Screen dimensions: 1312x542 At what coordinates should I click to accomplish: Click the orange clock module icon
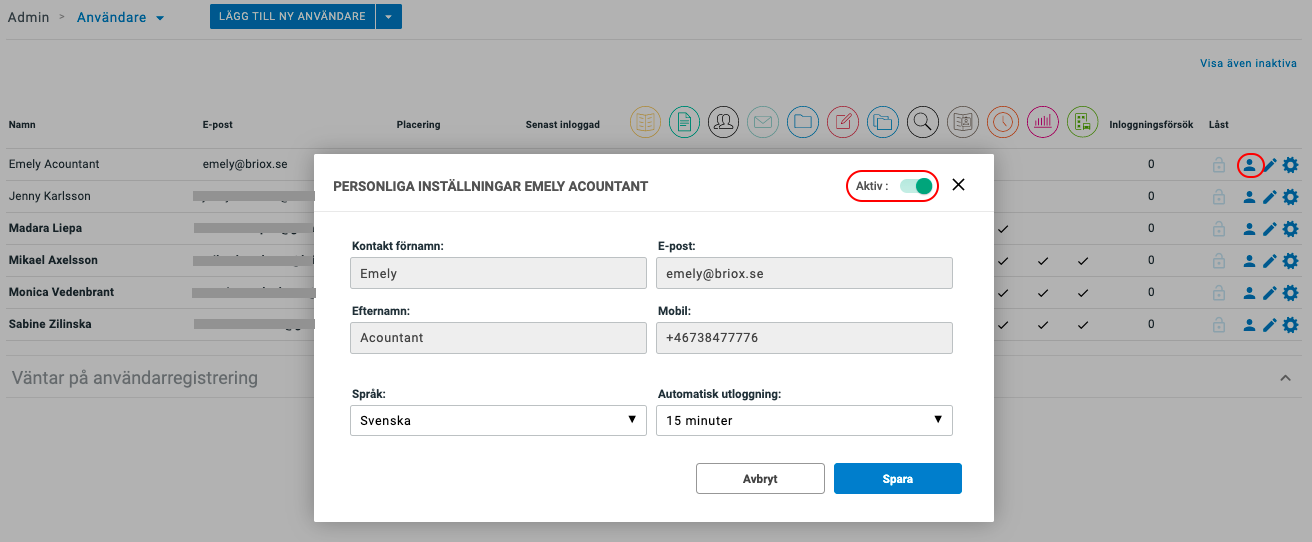[1003, 122]
